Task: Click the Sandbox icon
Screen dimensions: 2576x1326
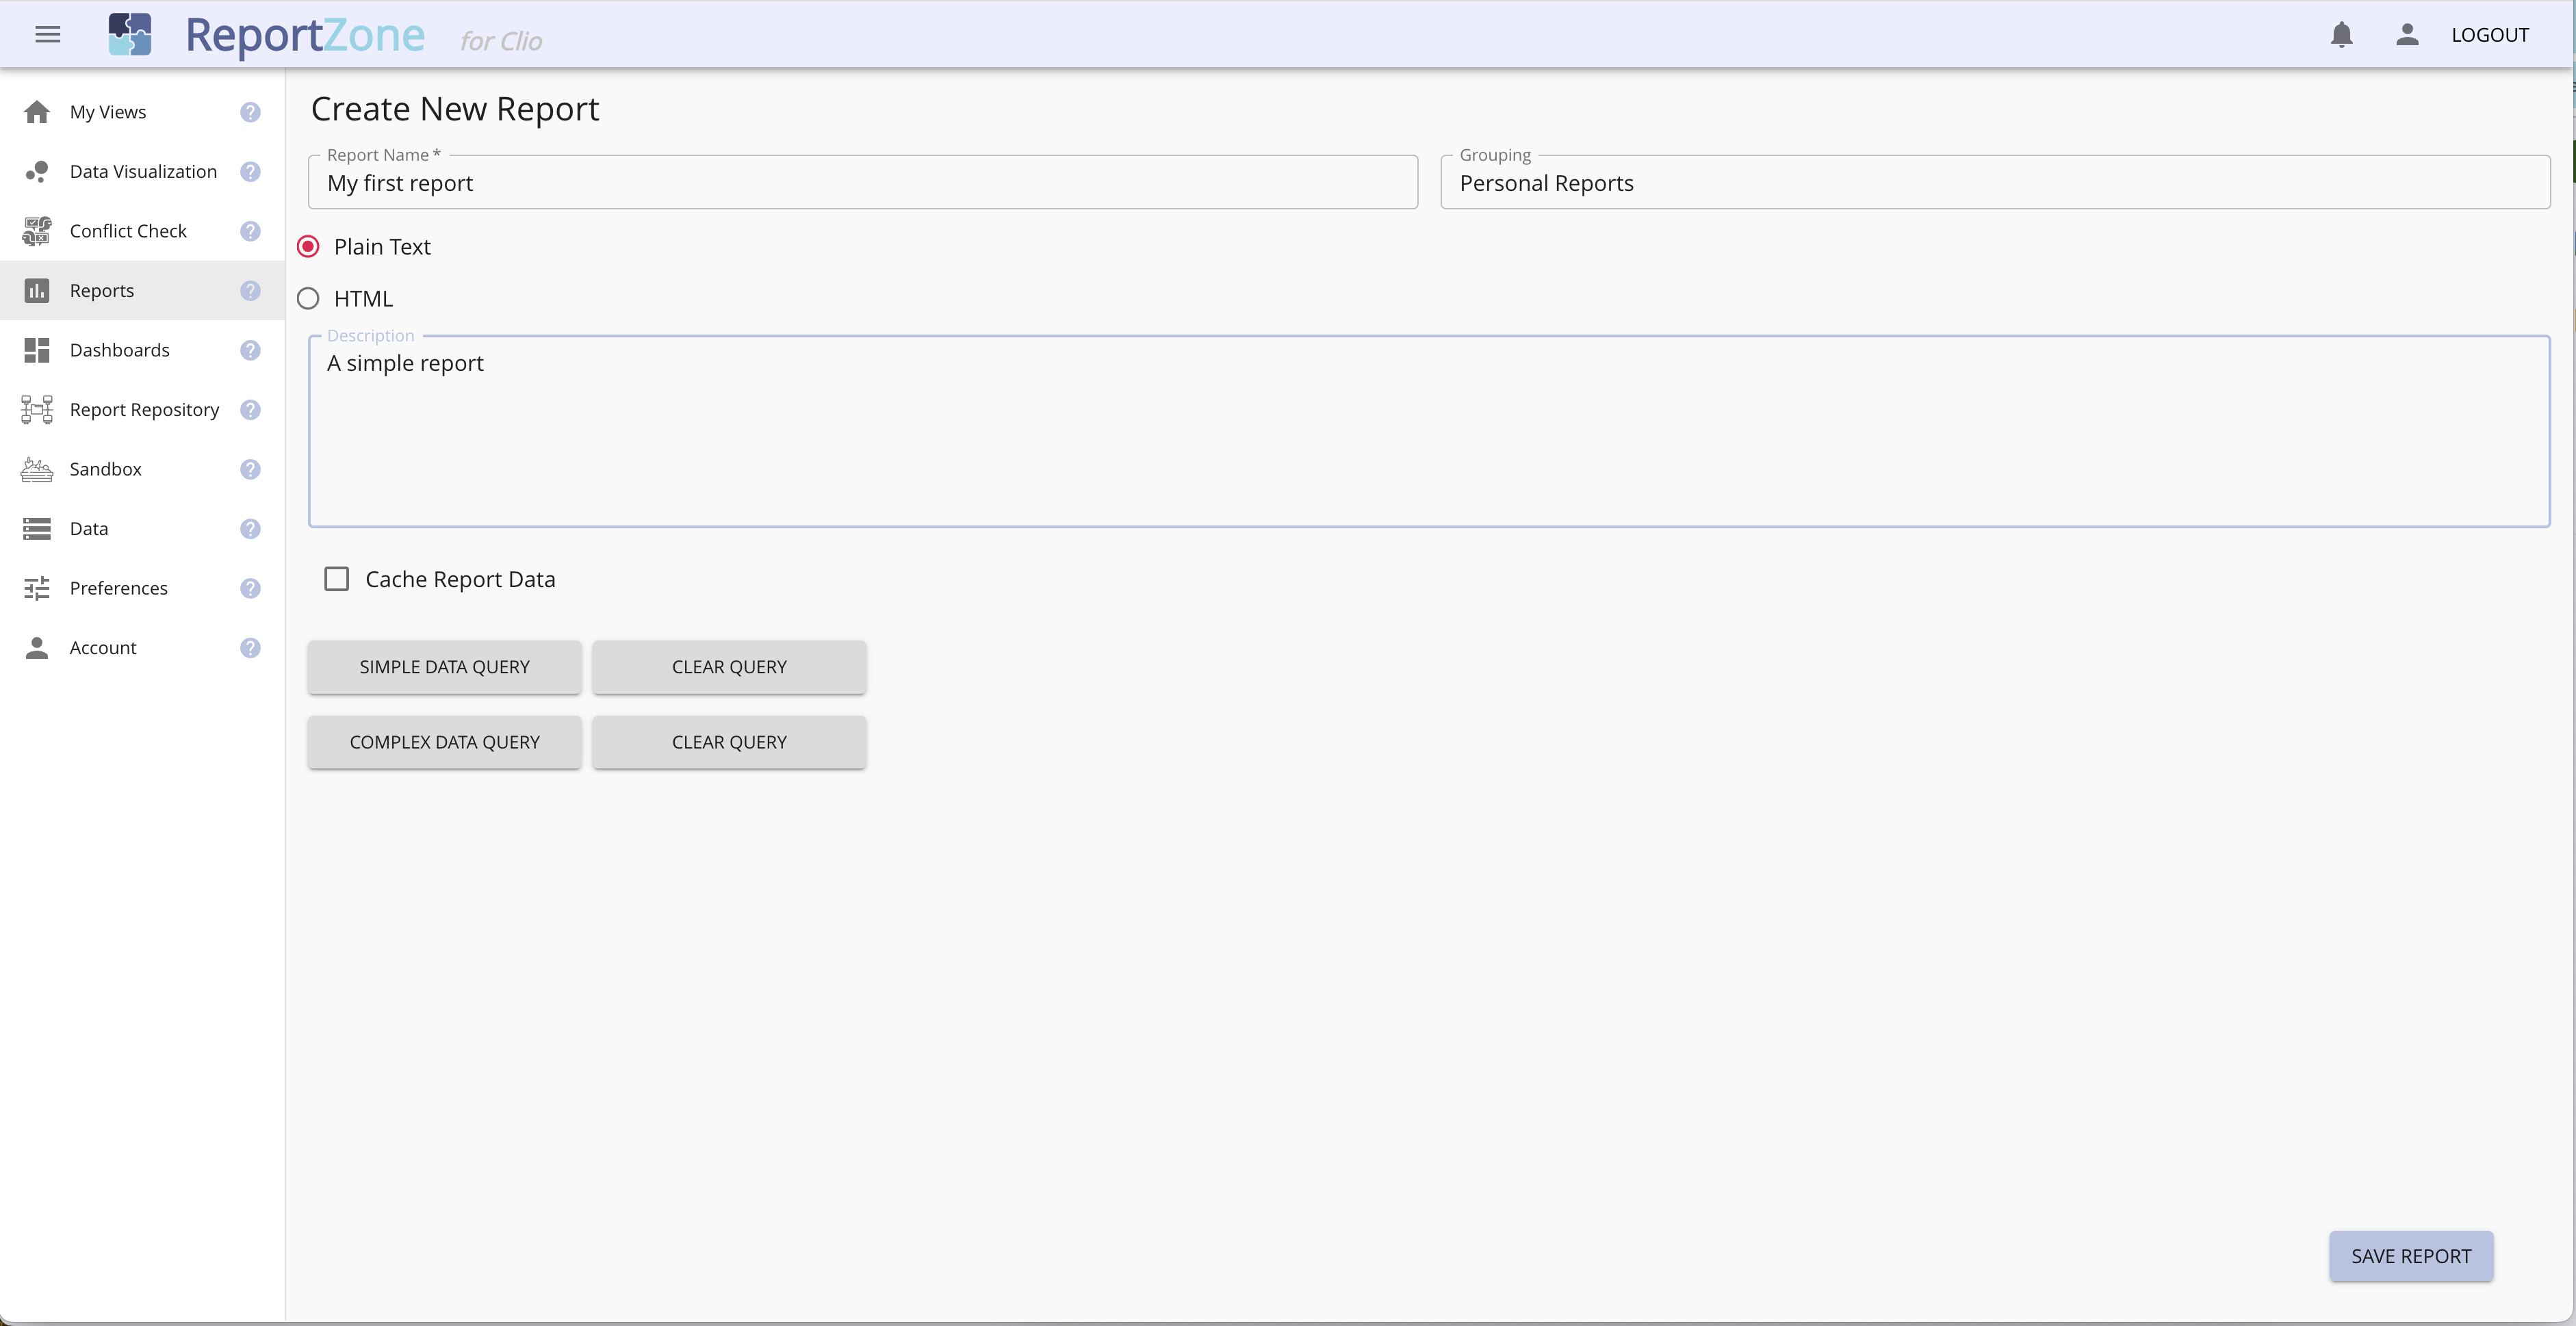Action: click(37, 469)
